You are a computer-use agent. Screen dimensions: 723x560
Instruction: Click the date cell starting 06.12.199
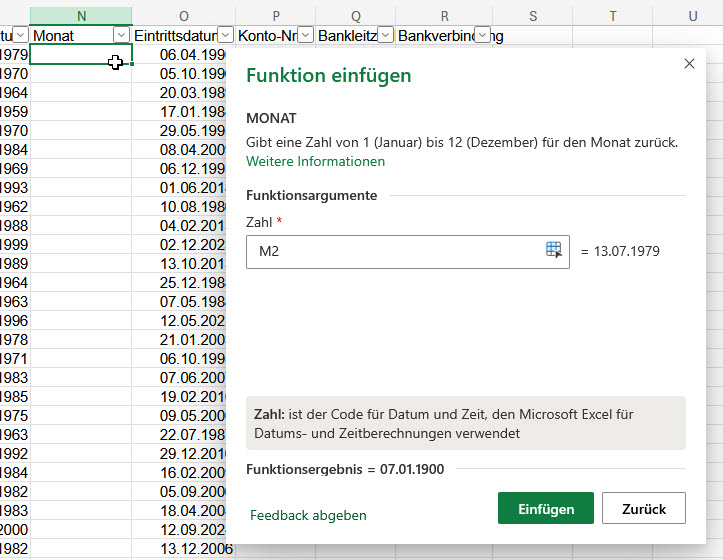[180, 168]
